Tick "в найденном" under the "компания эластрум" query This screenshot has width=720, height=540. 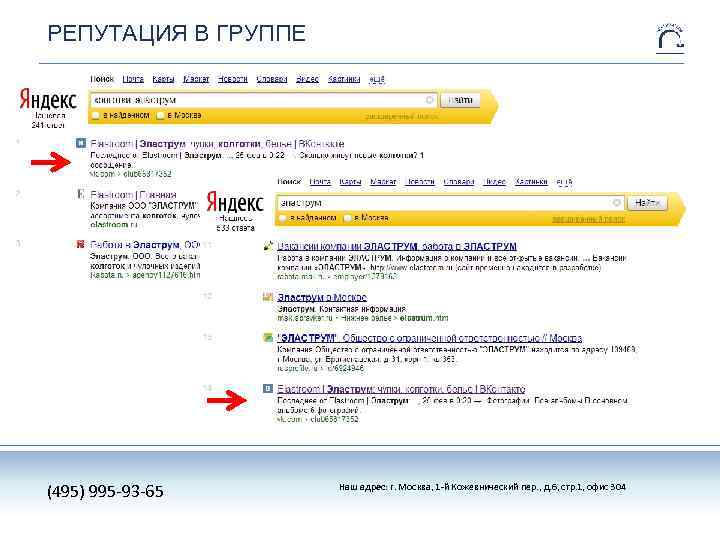coord(96,115)
